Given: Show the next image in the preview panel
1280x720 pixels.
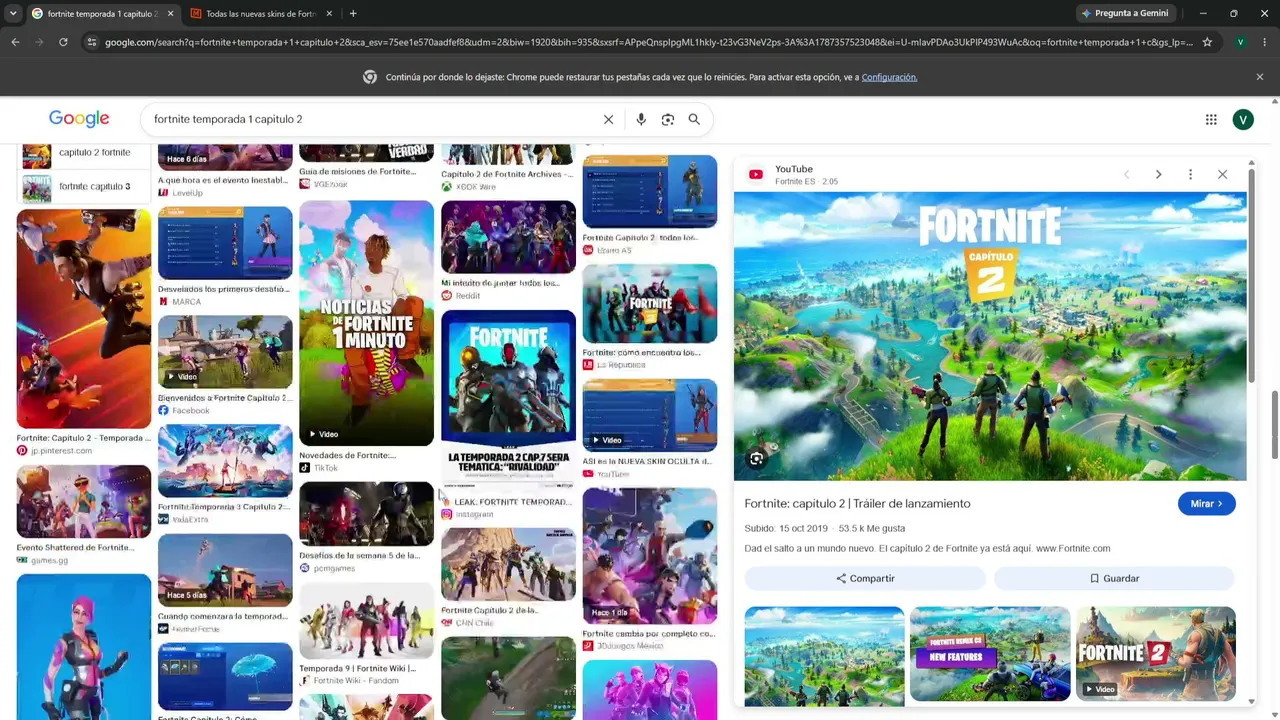Looking at the screenshot, I should pos(1158,174).
